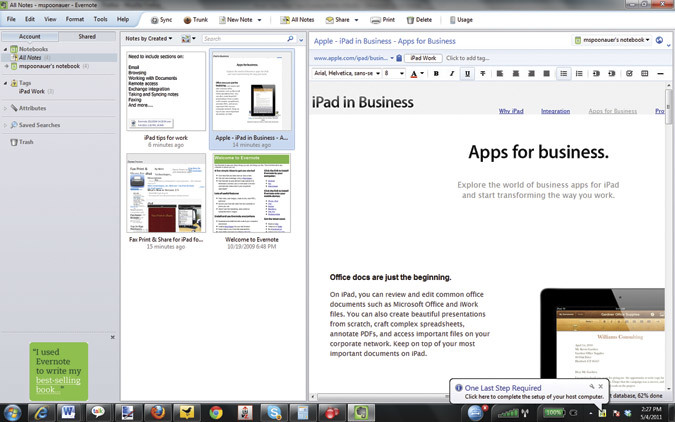Image resolution: width=675 pixels, height=422 pixels.
Task: Click the Windows Start button
Action: tap(12, 413)
